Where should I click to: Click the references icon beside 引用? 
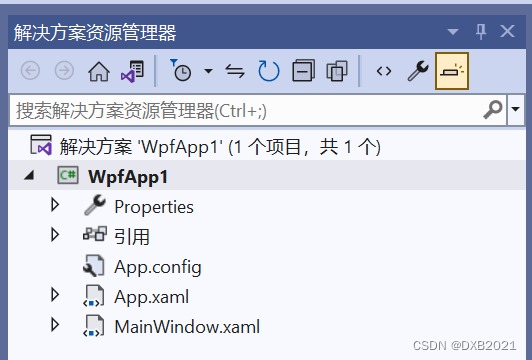pos(95,234)
